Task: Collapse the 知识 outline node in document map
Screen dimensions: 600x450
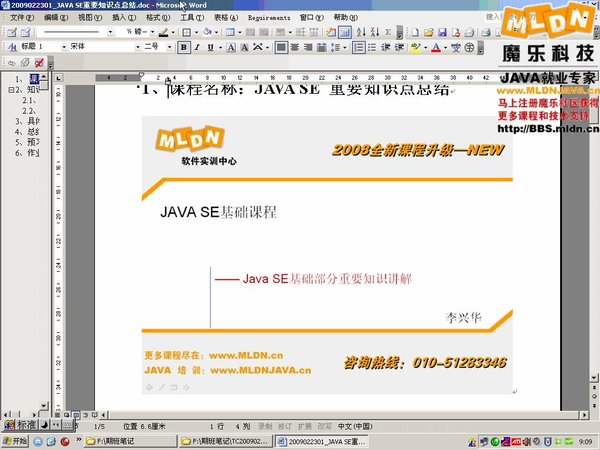Action: pos(11,90)
